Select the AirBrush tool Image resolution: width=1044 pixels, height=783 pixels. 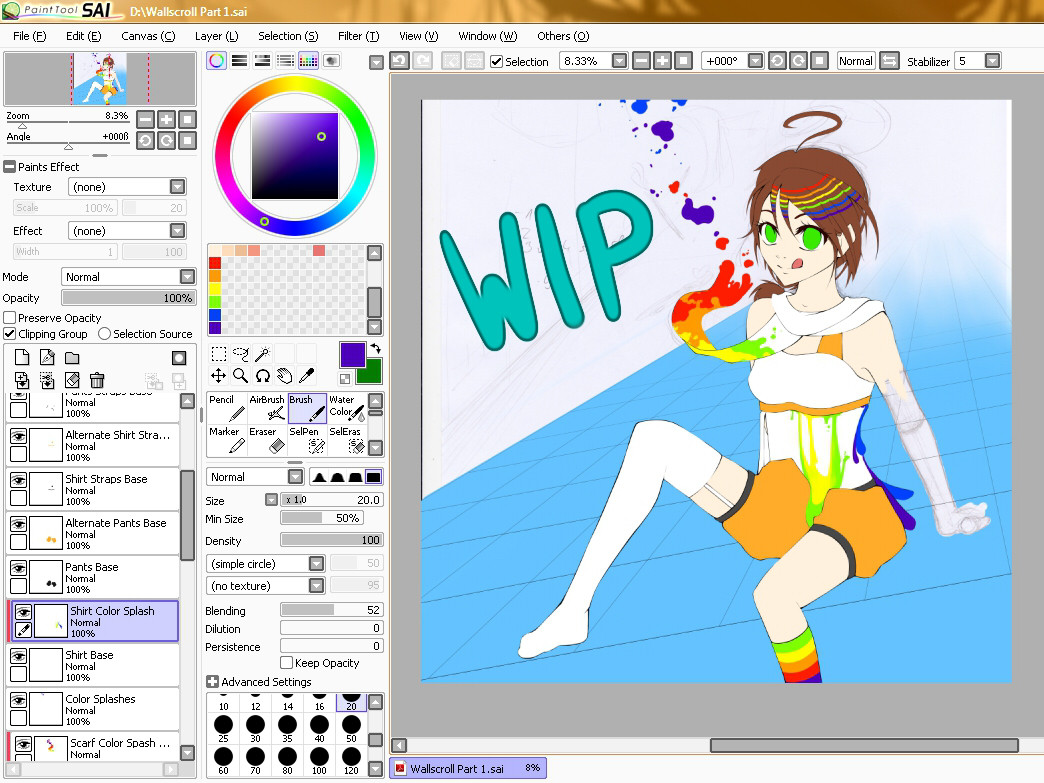tap(267, 407)
